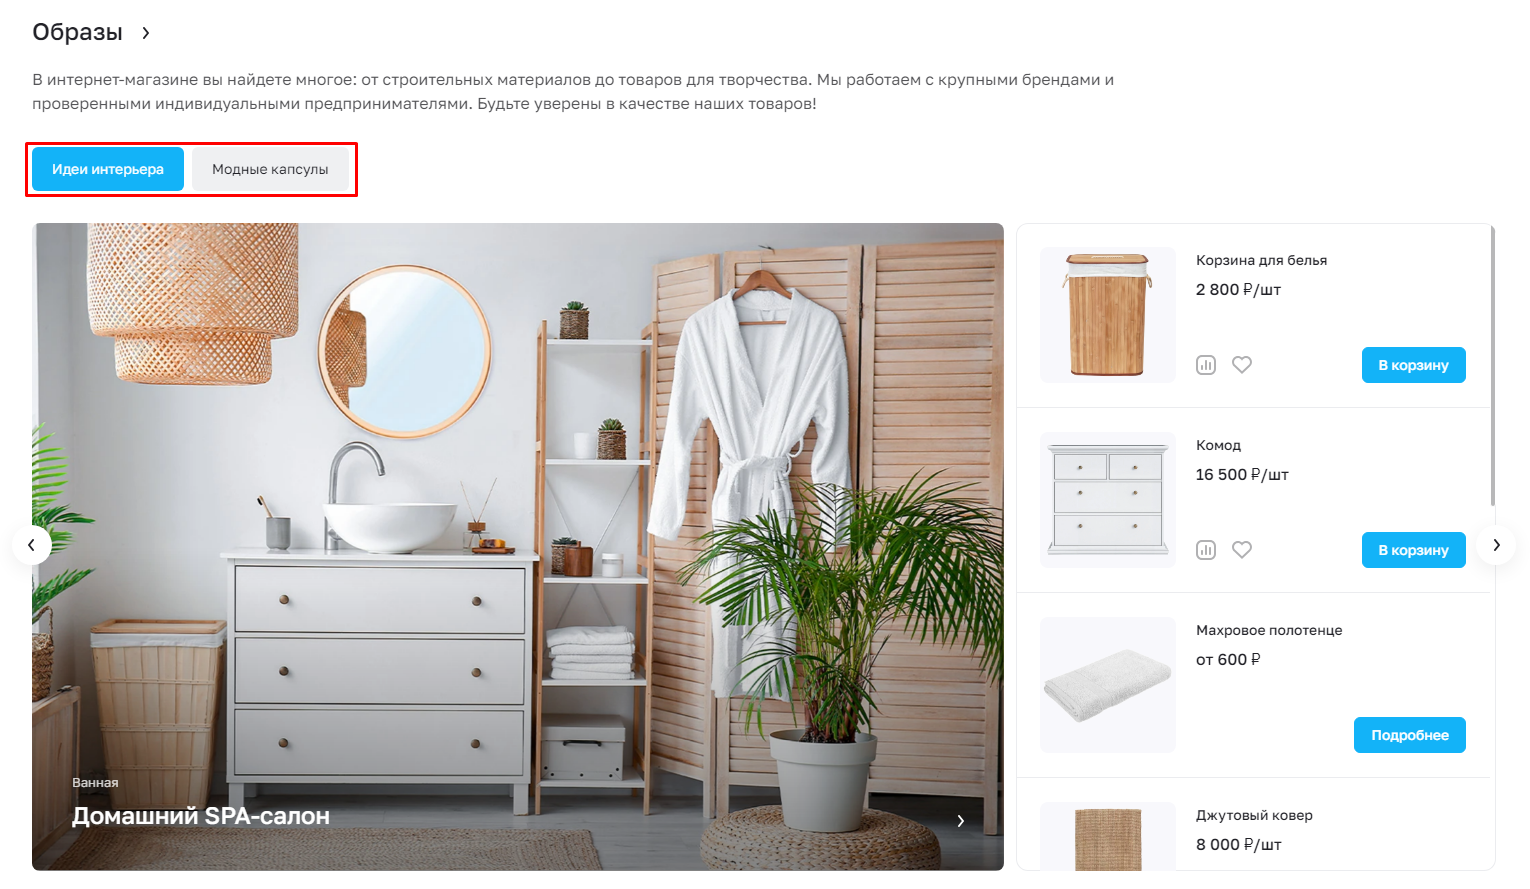
Task: Favorite the Комод with heart icon
Action: 1242,550
